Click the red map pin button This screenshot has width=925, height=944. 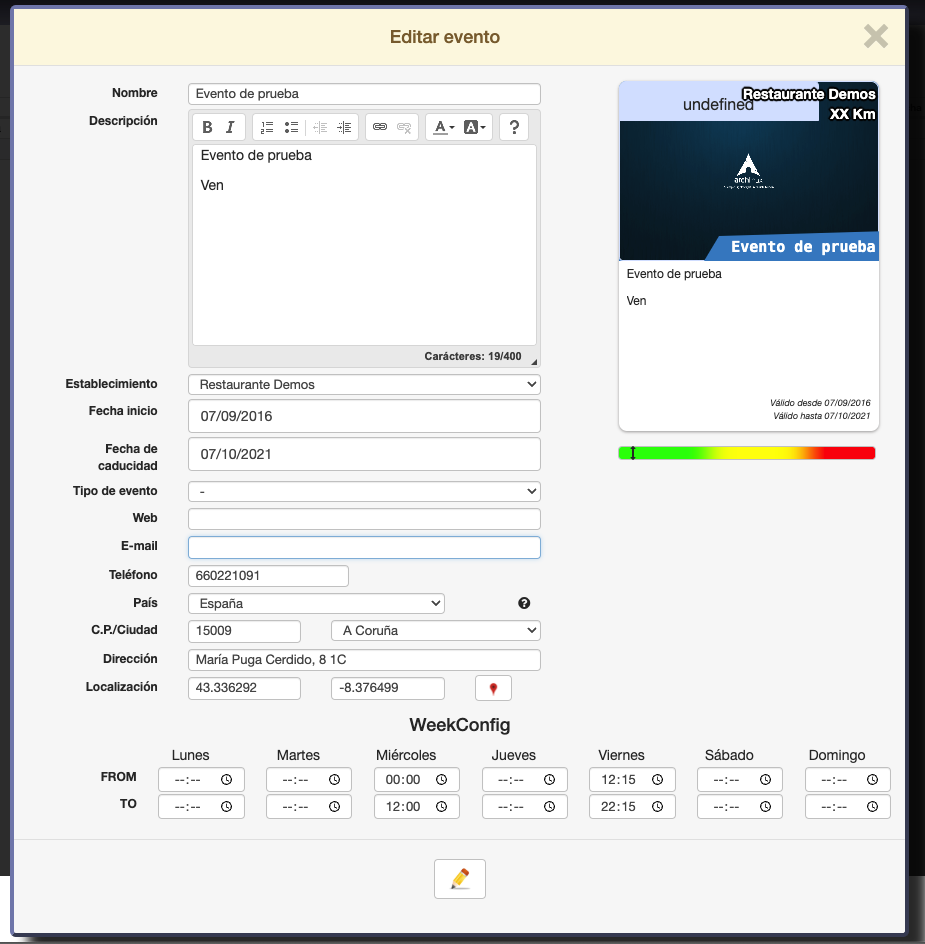tap(493, 688)
